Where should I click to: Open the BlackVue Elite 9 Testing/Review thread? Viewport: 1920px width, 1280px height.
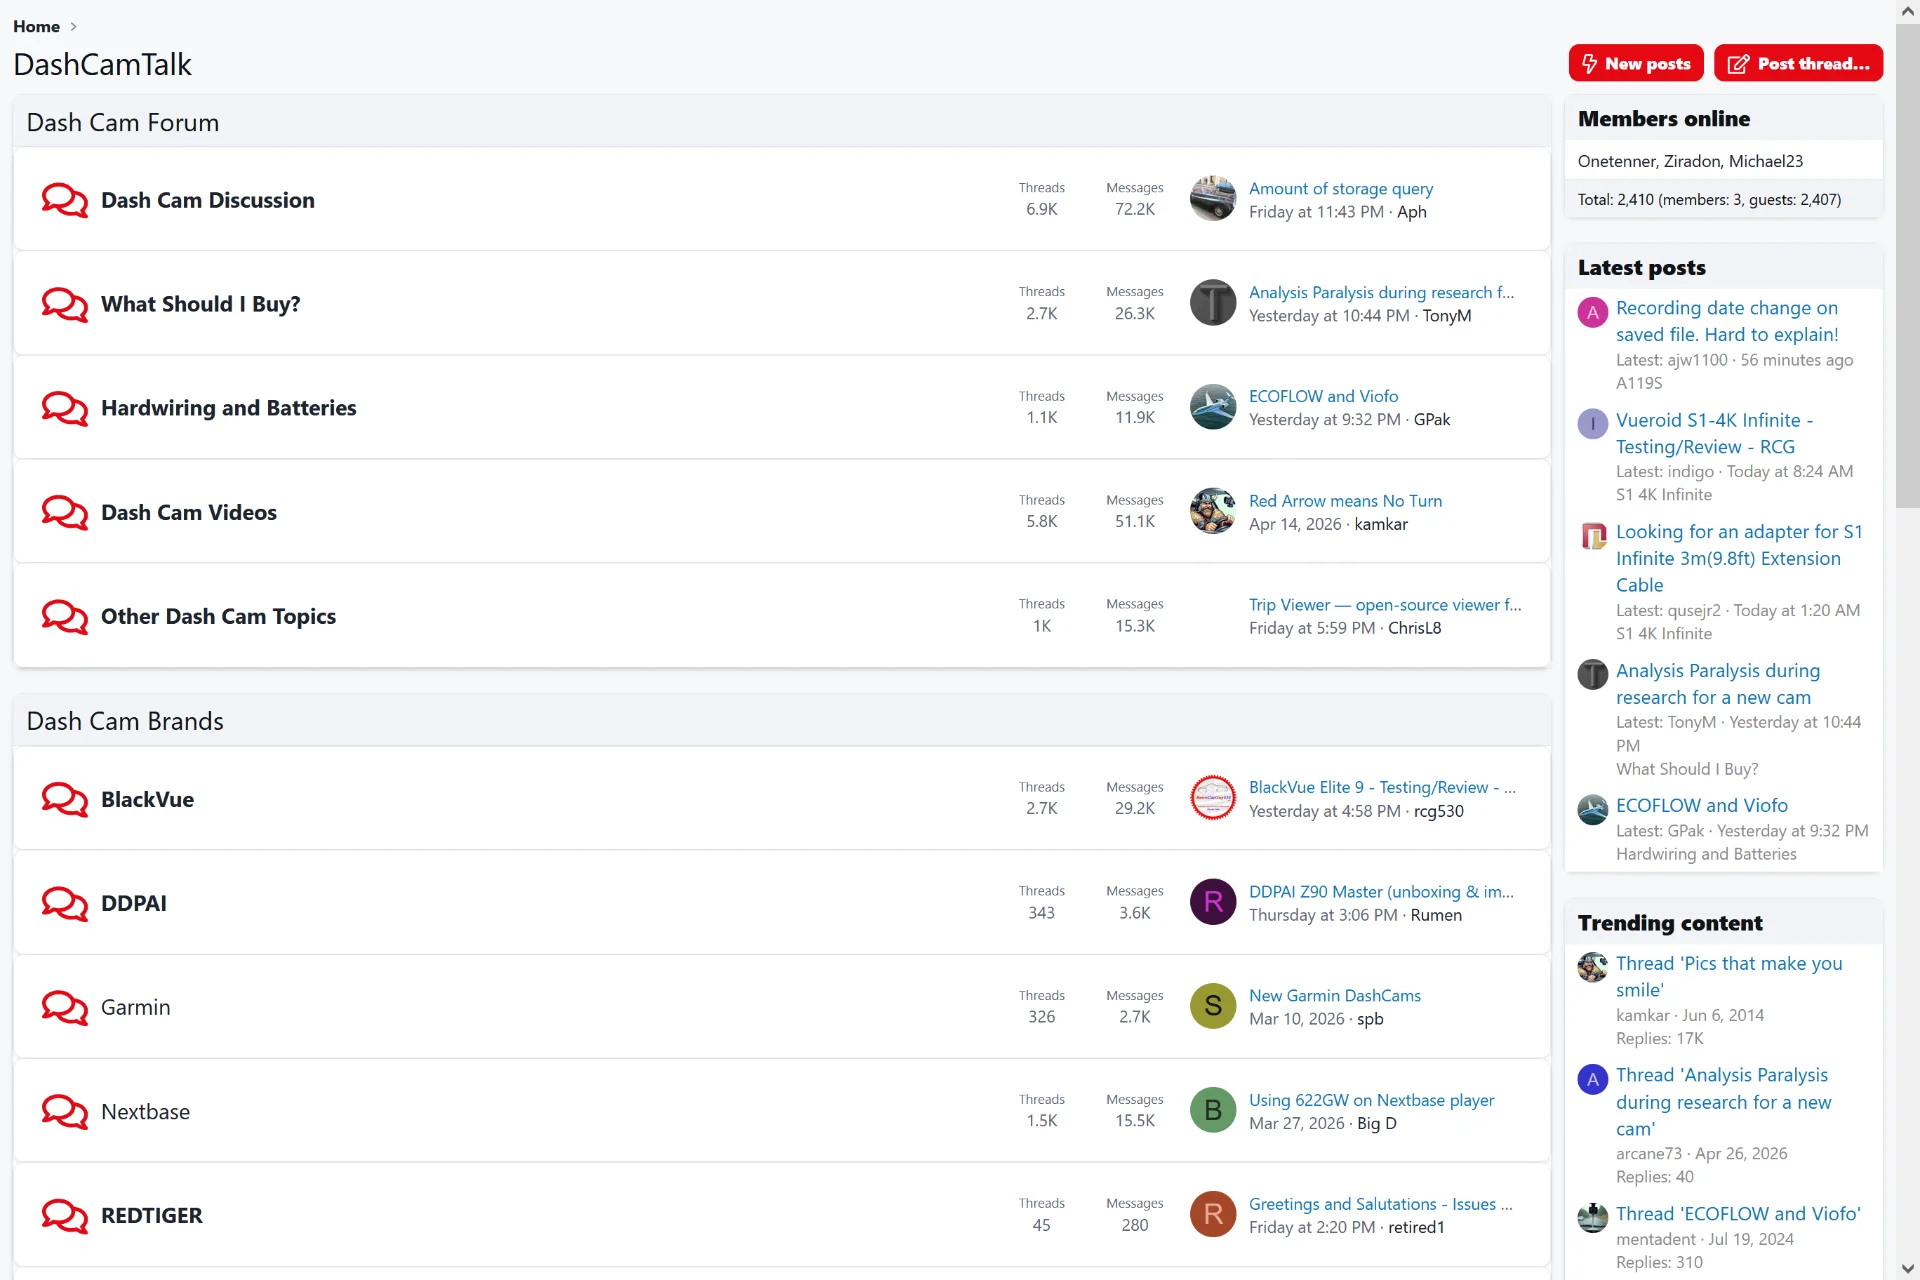[1382, 787]
